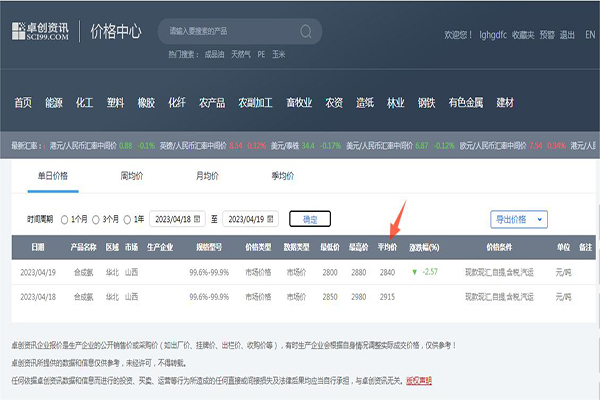Click the end date field 2023/04/19
Image resolution: width=600 pixels, height=400 pixels.
(243, 218)
